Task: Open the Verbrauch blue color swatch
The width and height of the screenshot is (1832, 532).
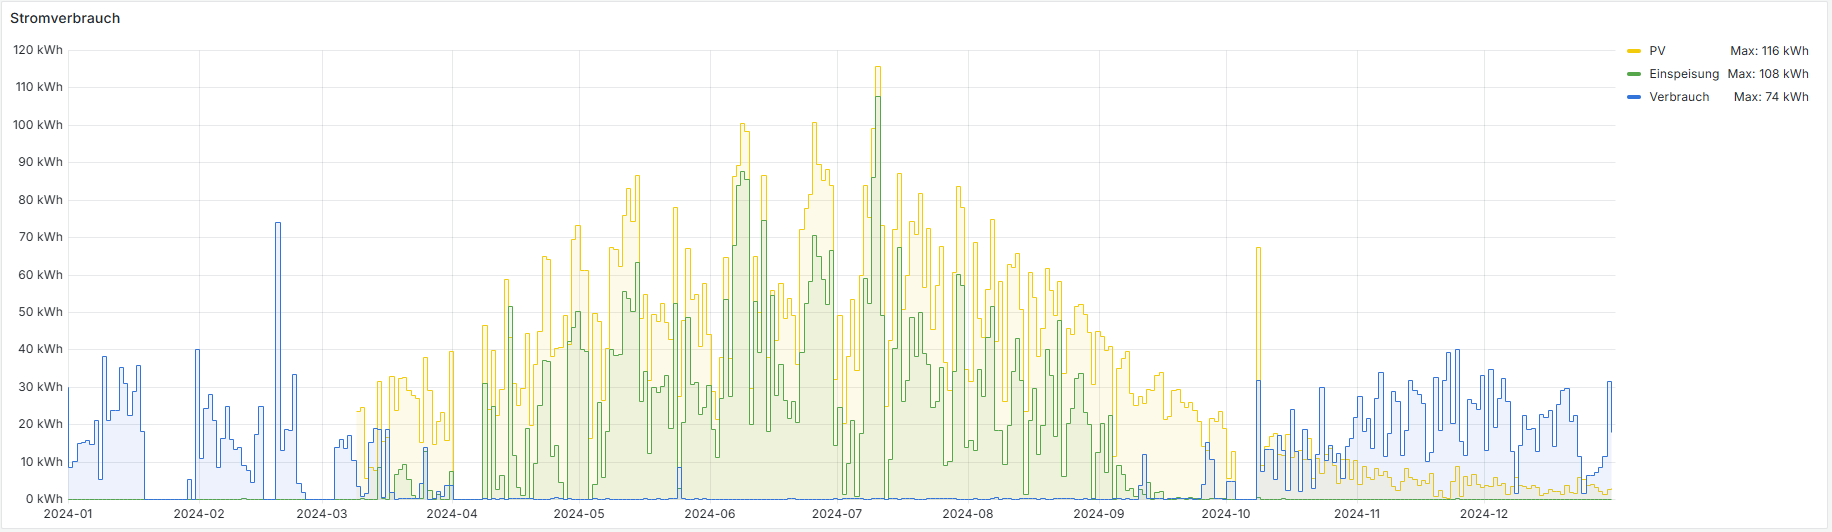Action: coord(1634,97)
